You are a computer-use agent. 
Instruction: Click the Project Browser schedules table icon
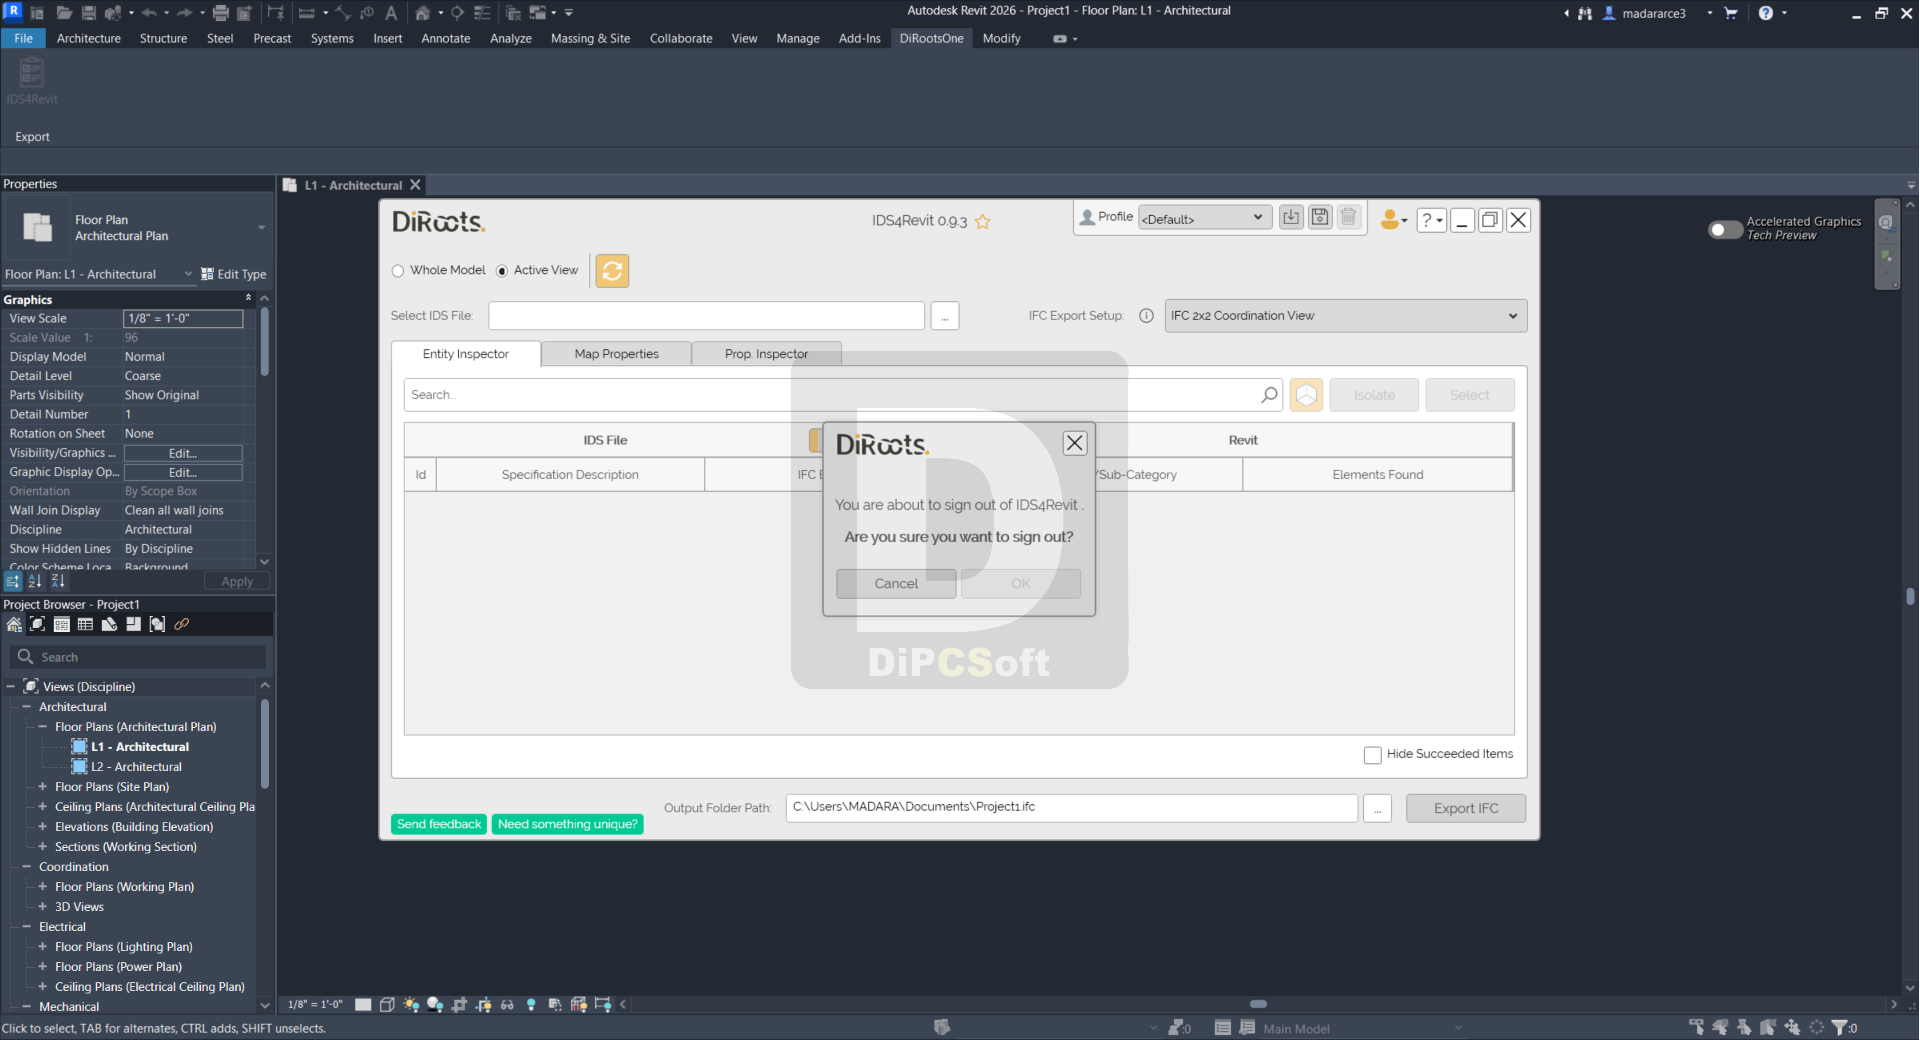(x=85, y=624)
